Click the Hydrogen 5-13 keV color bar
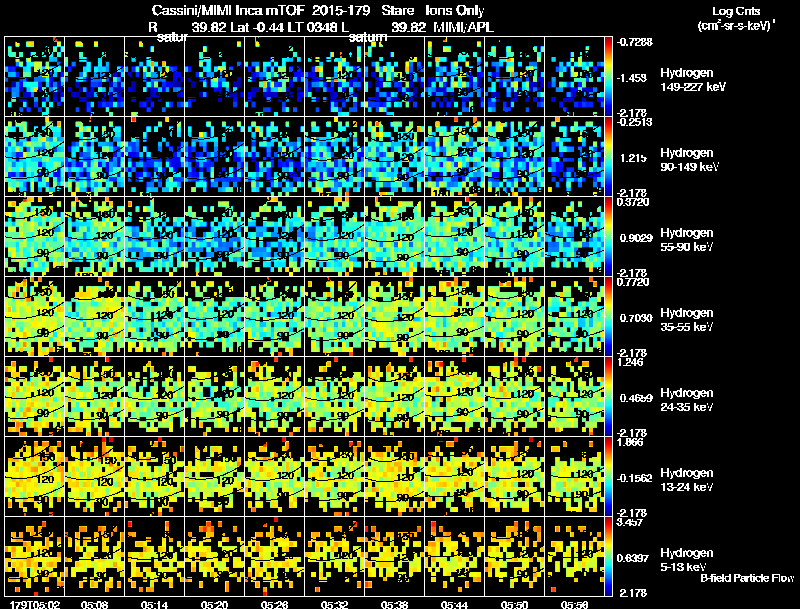This screenshot has height=609, width=800. (x=608, y=556)
